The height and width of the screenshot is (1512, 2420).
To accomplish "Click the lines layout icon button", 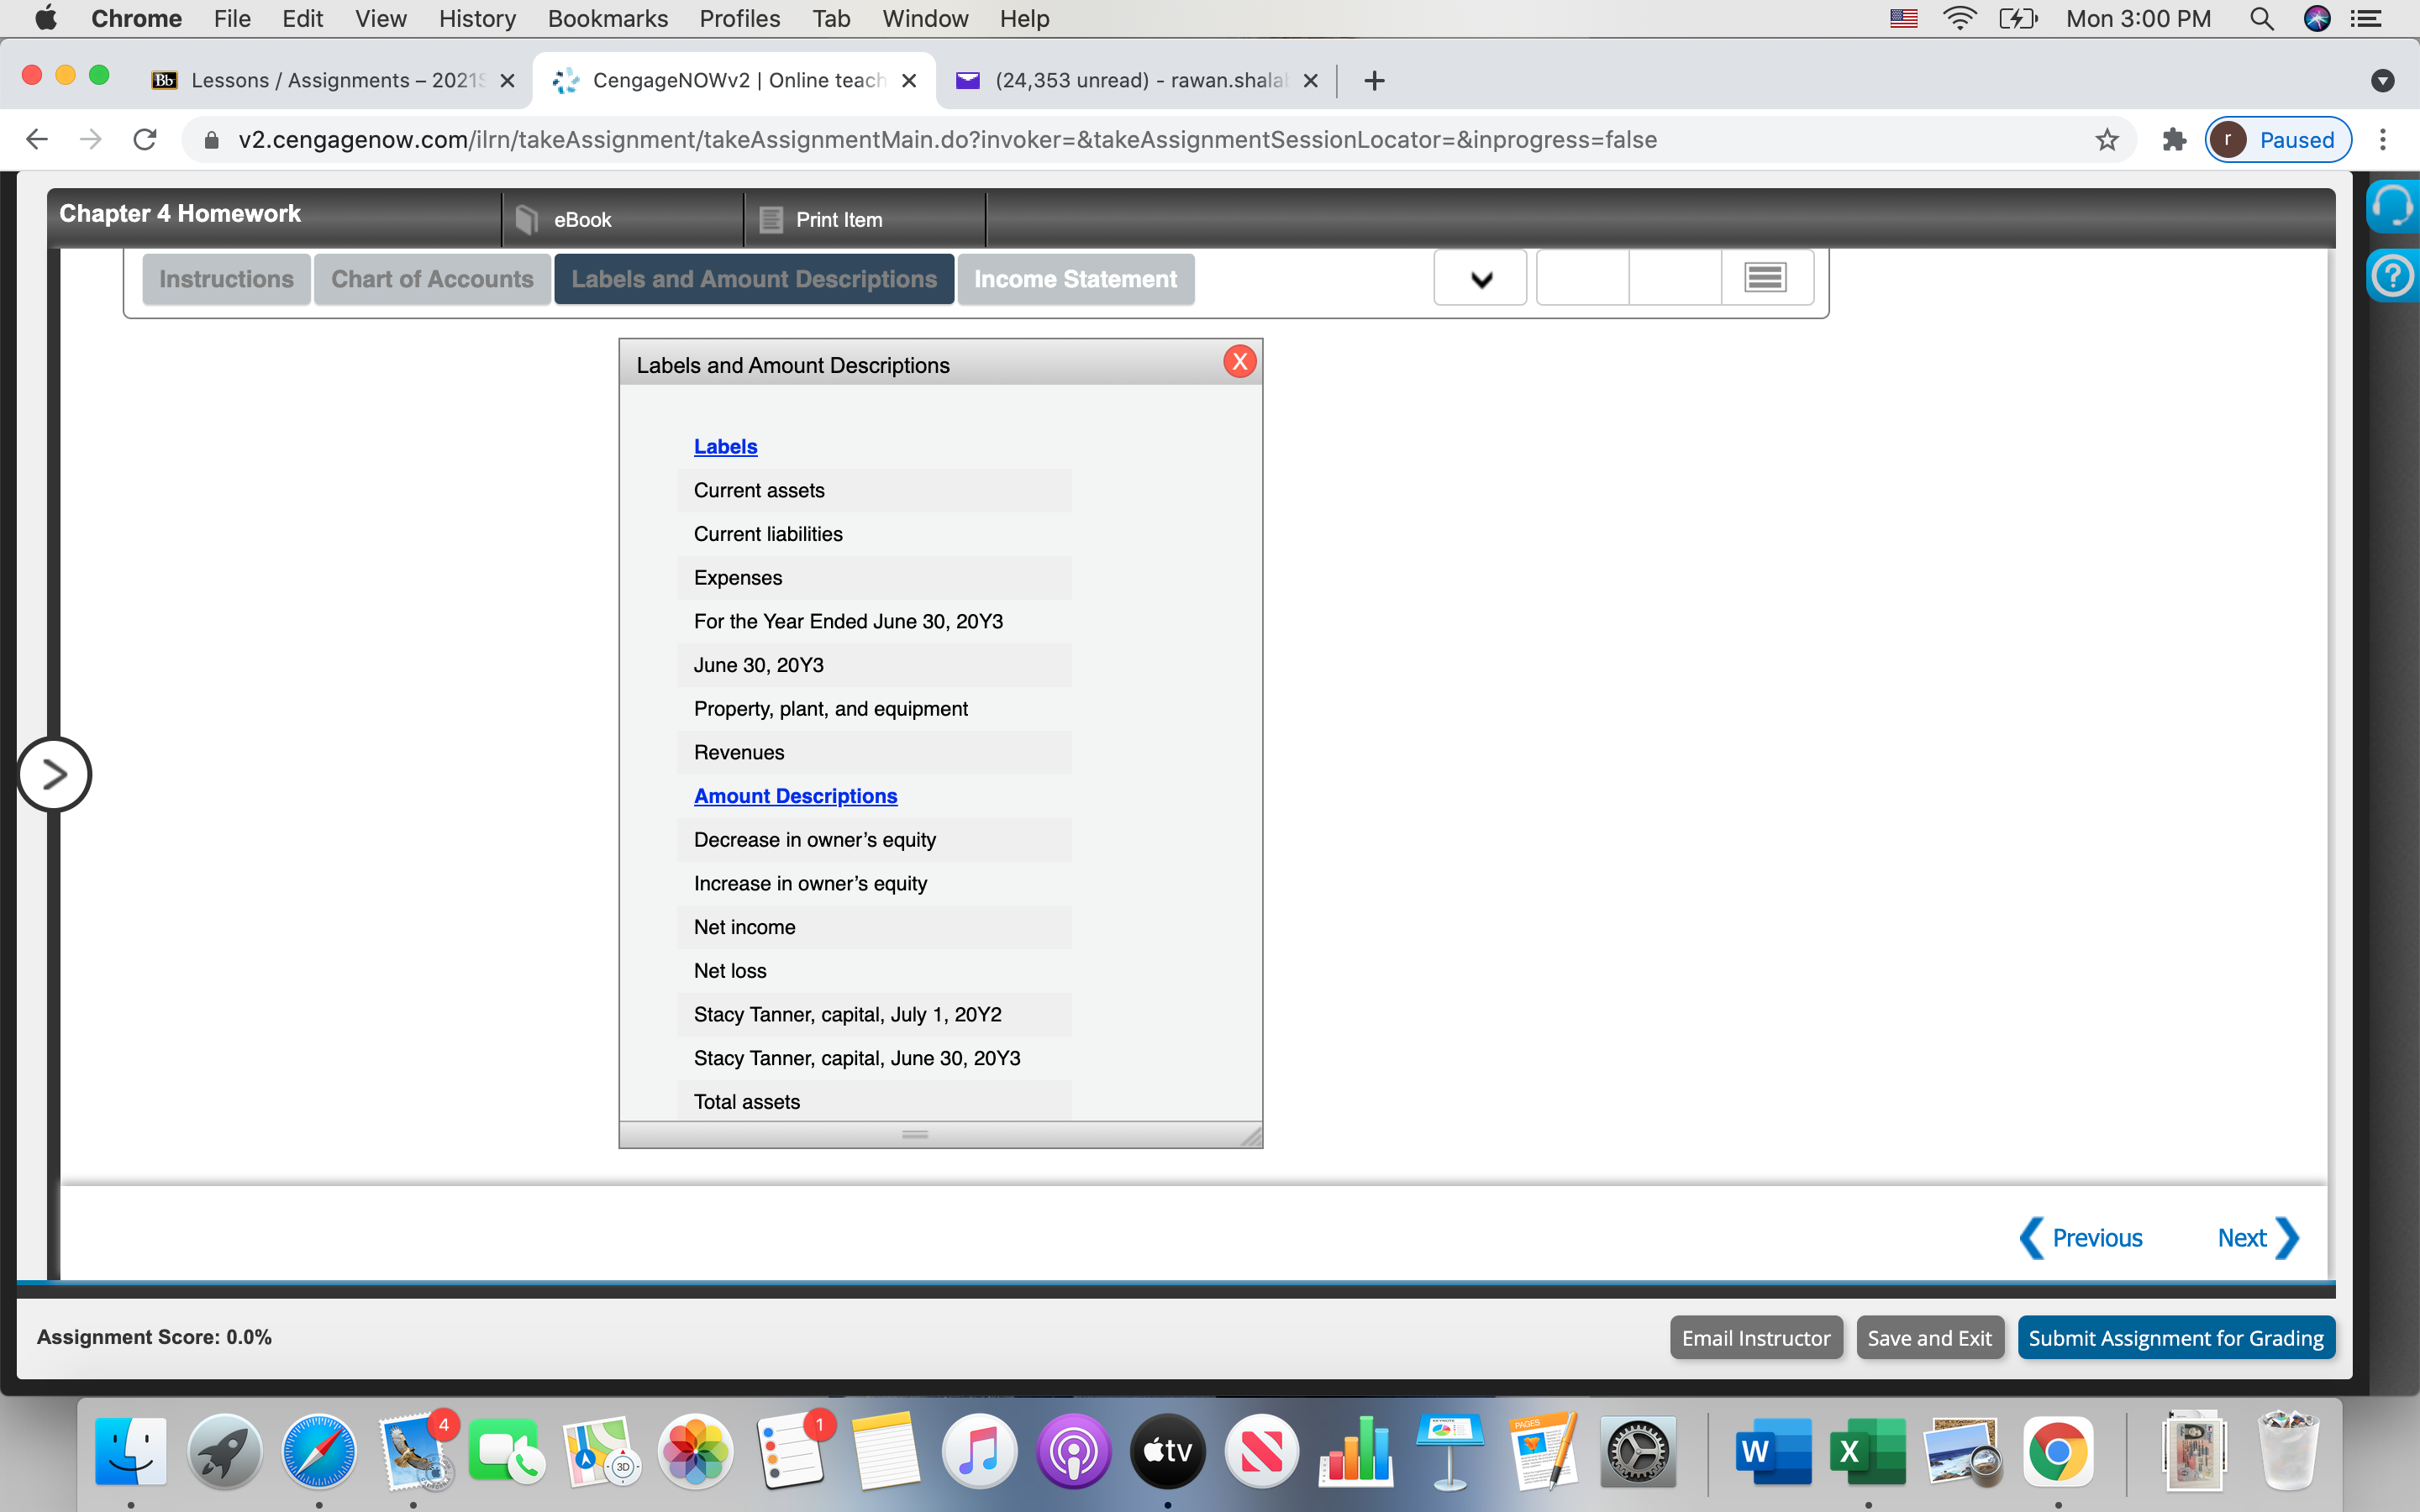I will click(x=1765, y=277).
